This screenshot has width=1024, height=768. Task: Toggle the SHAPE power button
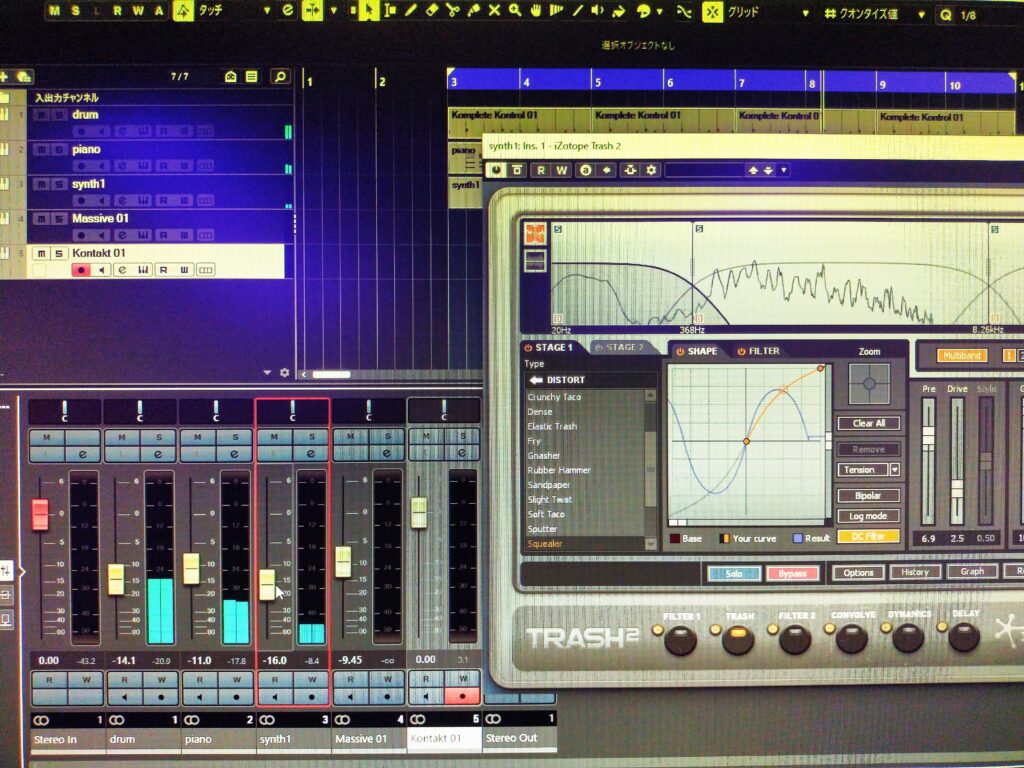[680, 351]
